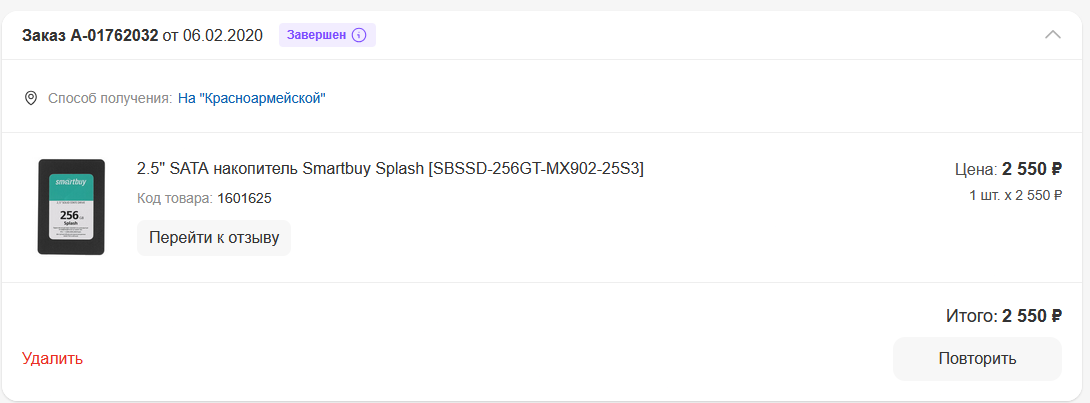Open the "На Красноармейской" pickup point link
1090x403 pixels.
[252, 98]
